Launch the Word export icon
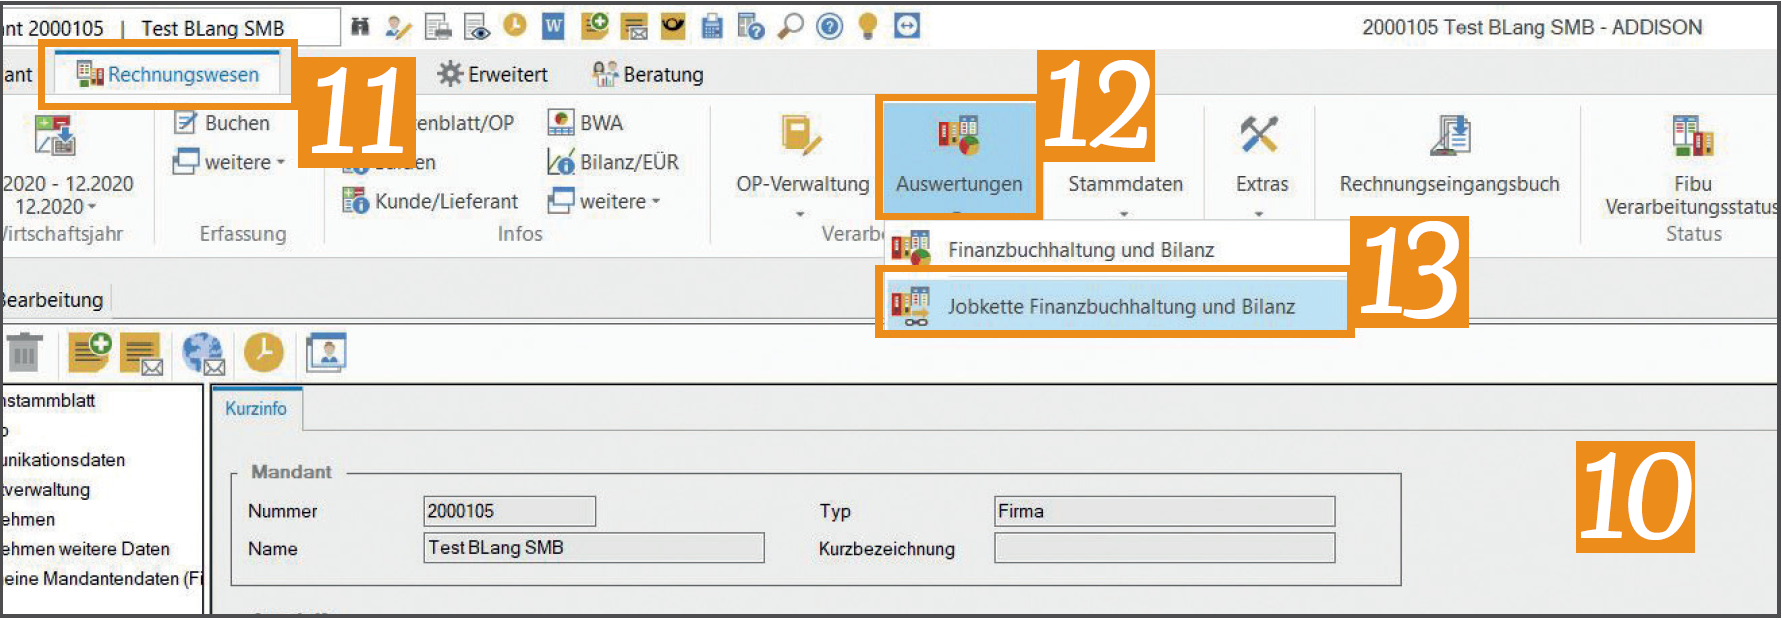Screen dimensions: 1782x620 click(x=553, y=27)
